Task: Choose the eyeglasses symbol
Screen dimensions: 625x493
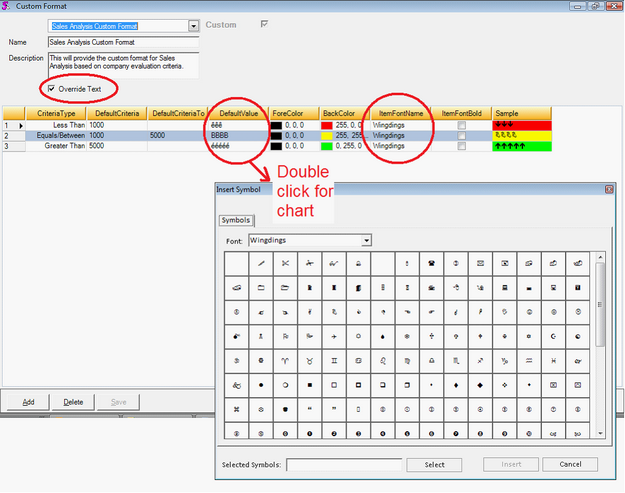Action: 334,263
